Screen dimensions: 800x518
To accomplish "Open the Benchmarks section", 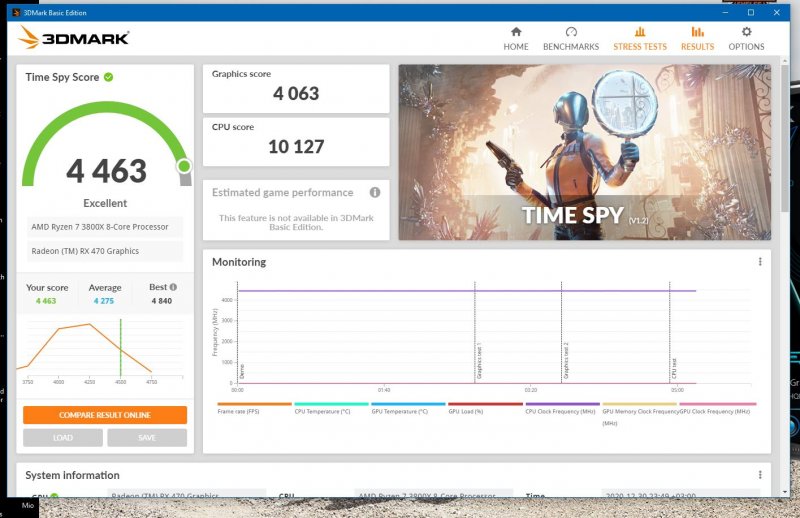I will (x=571, y=39).
